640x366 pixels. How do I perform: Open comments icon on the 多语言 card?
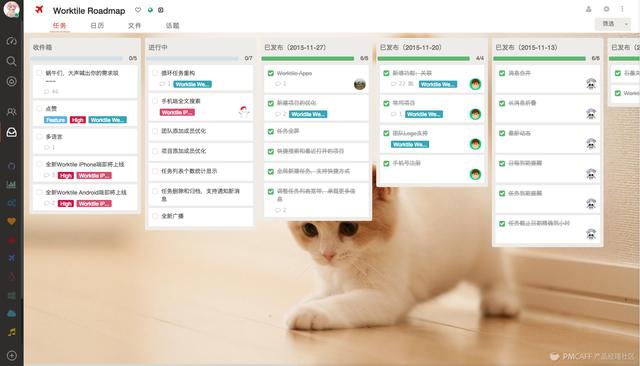[47, 147]
